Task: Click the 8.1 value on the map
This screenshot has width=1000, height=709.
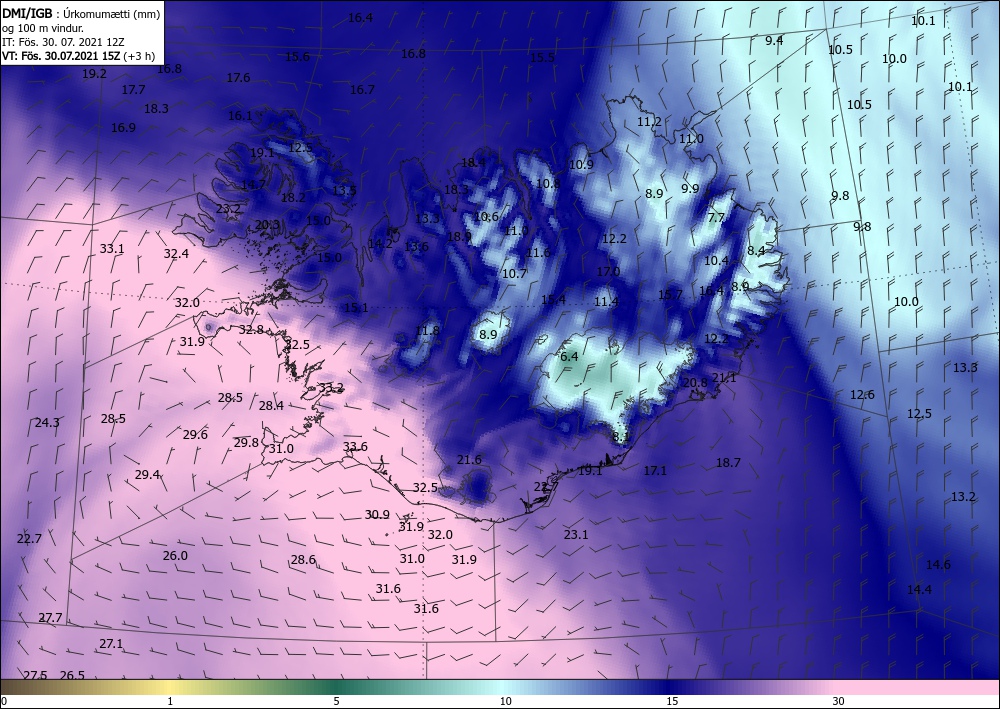Action: tap(621, 437)
